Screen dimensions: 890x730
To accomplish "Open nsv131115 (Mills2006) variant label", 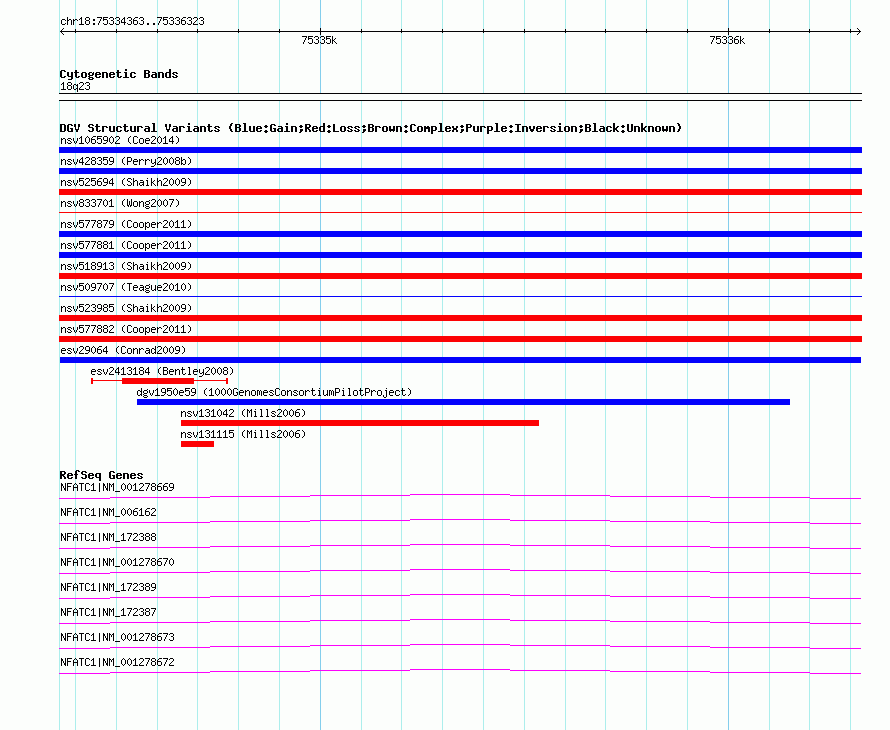I will click(x=243, y=434).
